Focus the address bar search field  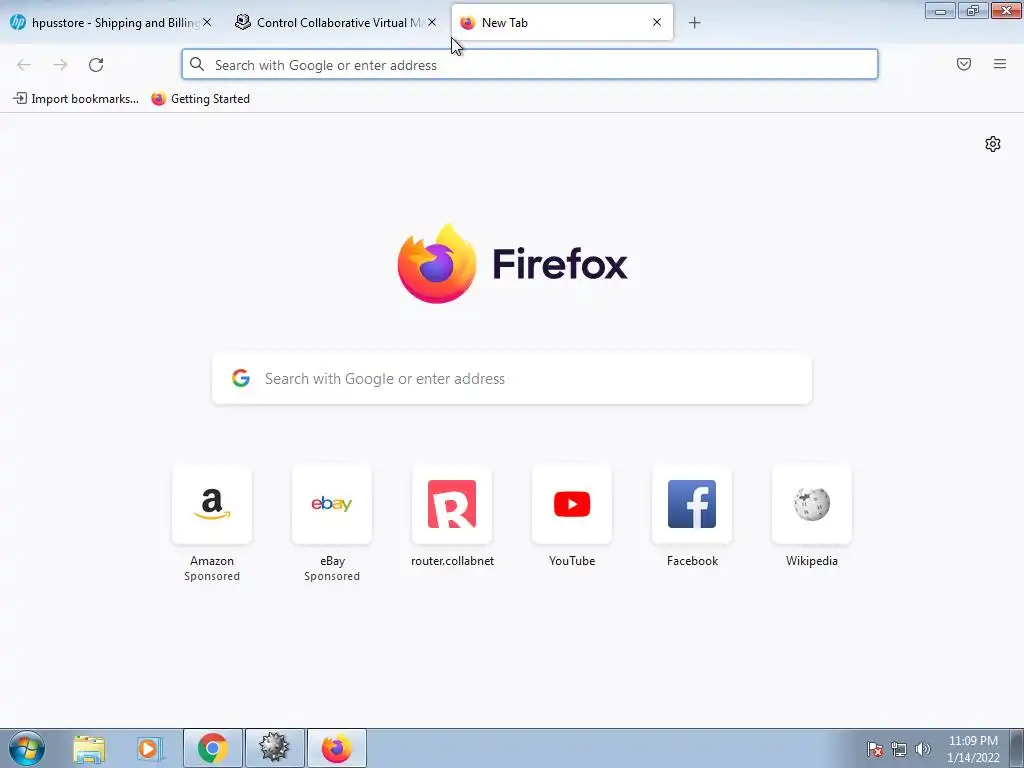coord(530,65)
